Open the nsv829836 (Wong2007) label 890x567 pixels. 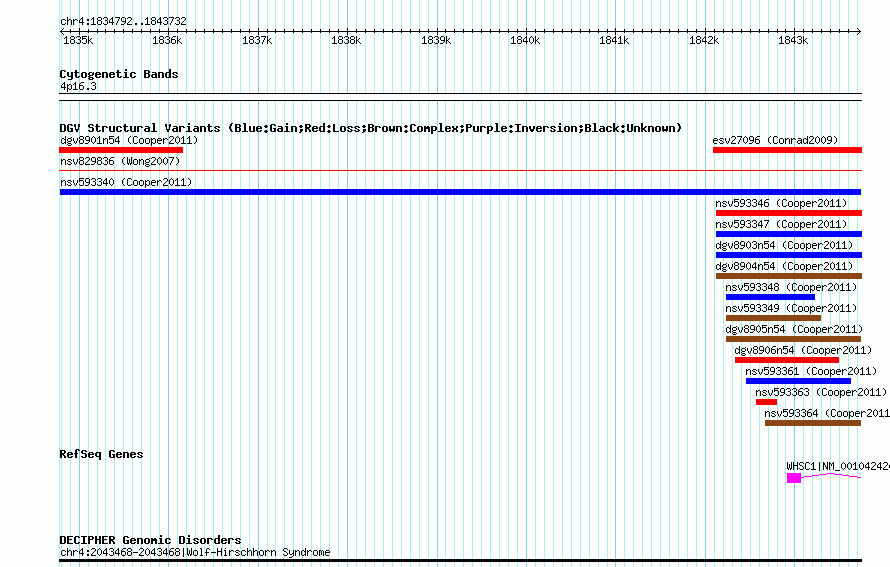coord(120,161)
